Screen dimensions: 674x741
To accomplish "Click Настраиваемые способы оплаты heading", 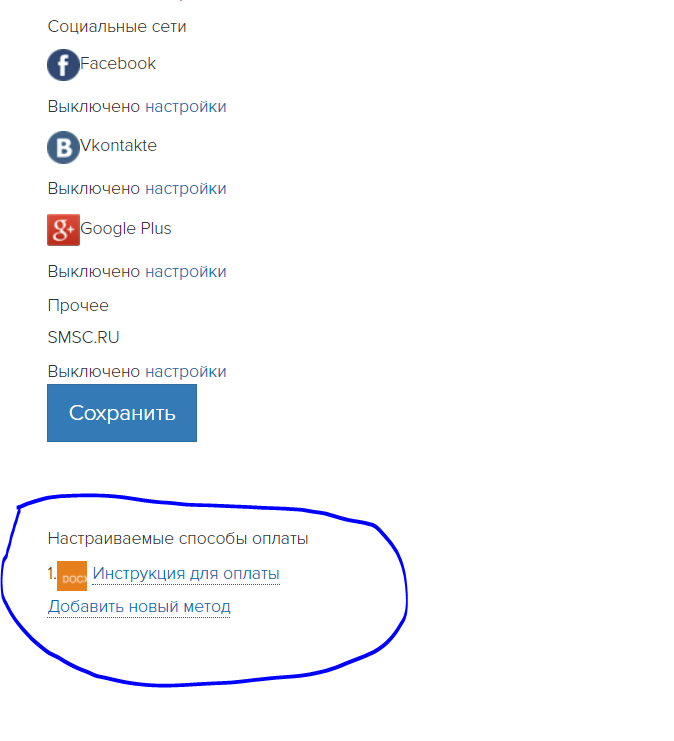I will coord(178,539).
